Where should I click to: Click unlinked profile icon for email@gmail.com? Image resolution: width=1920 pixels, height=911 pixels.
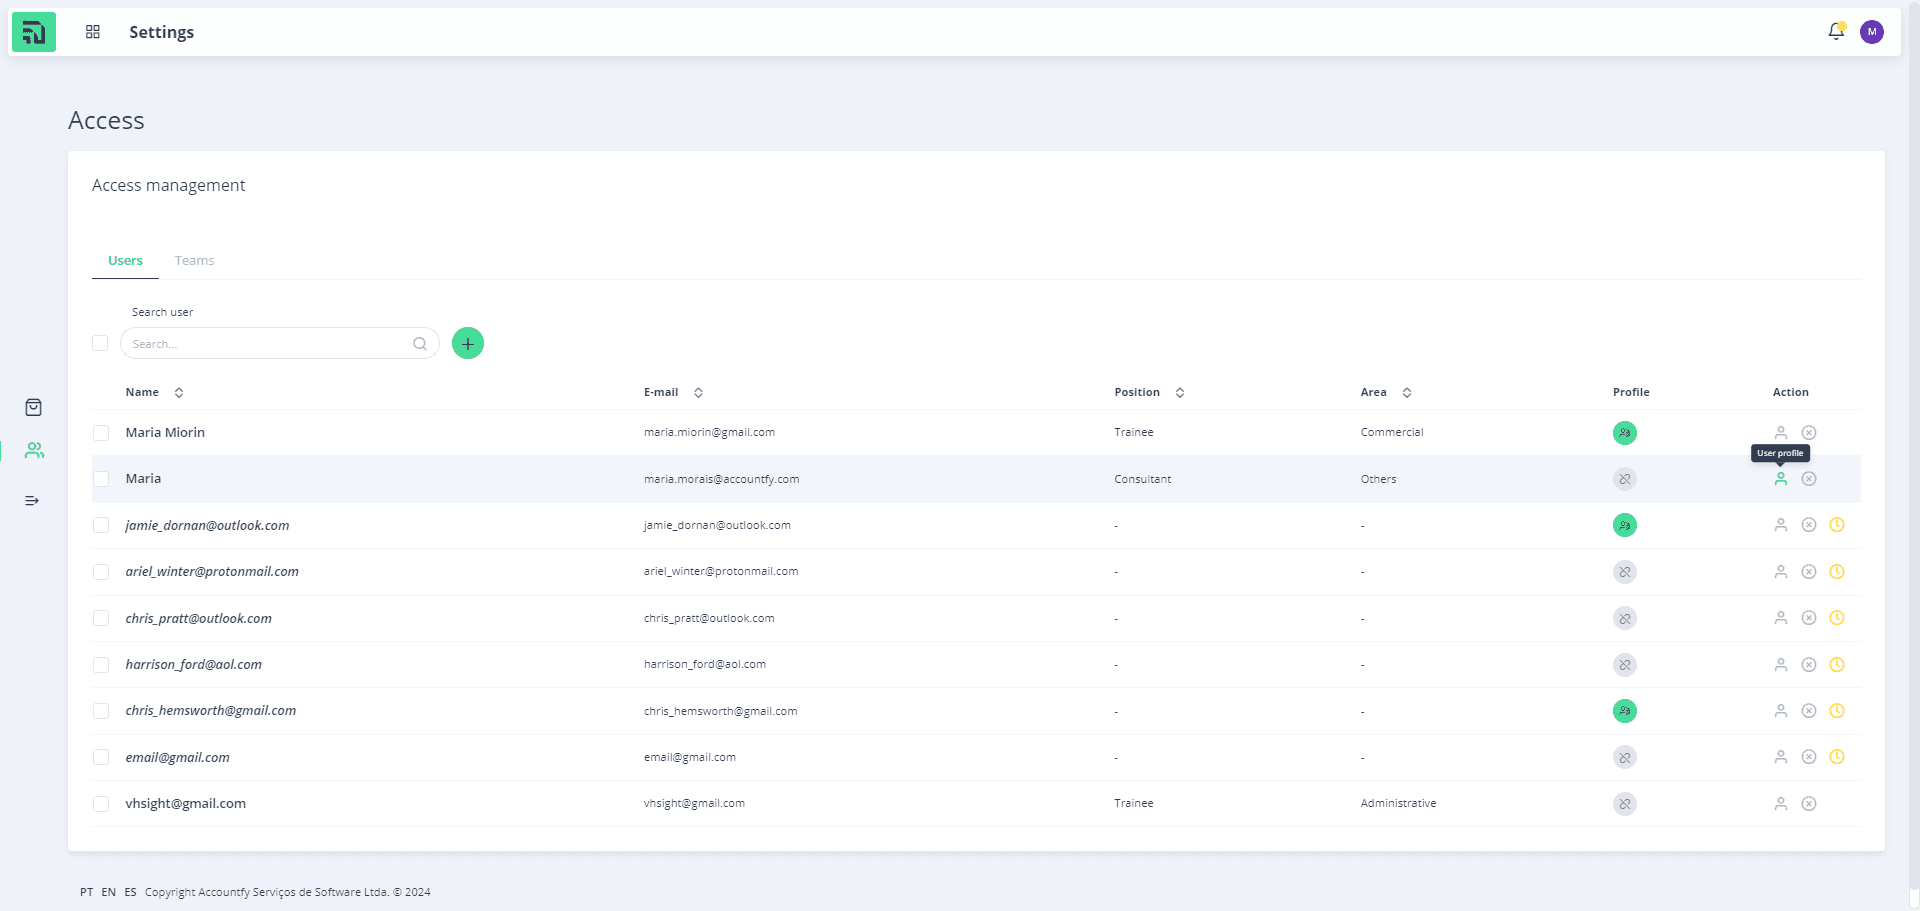click(1625, 757)
